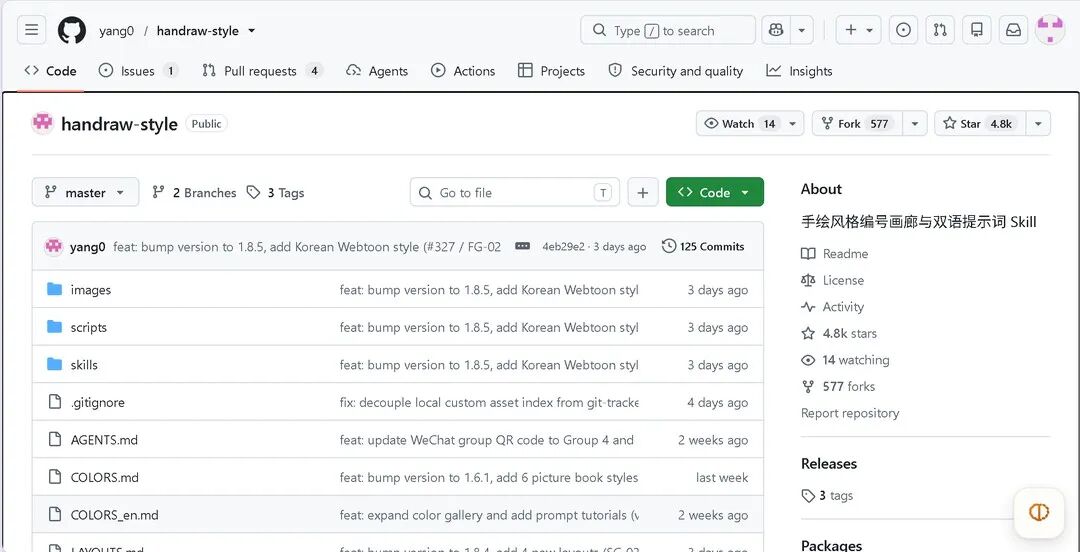Click the GitHub logo home icon
The image size is (1080, 552).
(x=72, y=30)
